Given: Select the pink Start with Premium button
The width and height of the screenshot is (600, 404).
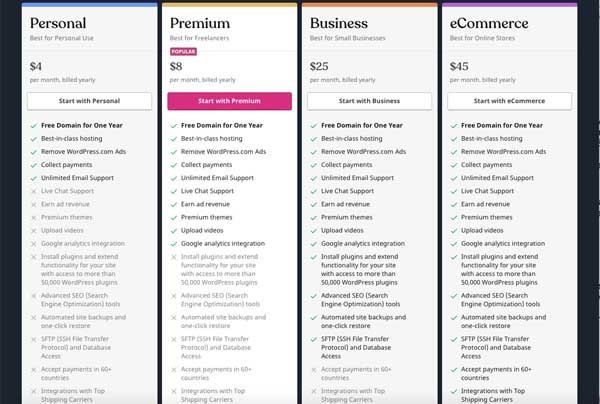Looking at the screenshot, I should (229, 101).
